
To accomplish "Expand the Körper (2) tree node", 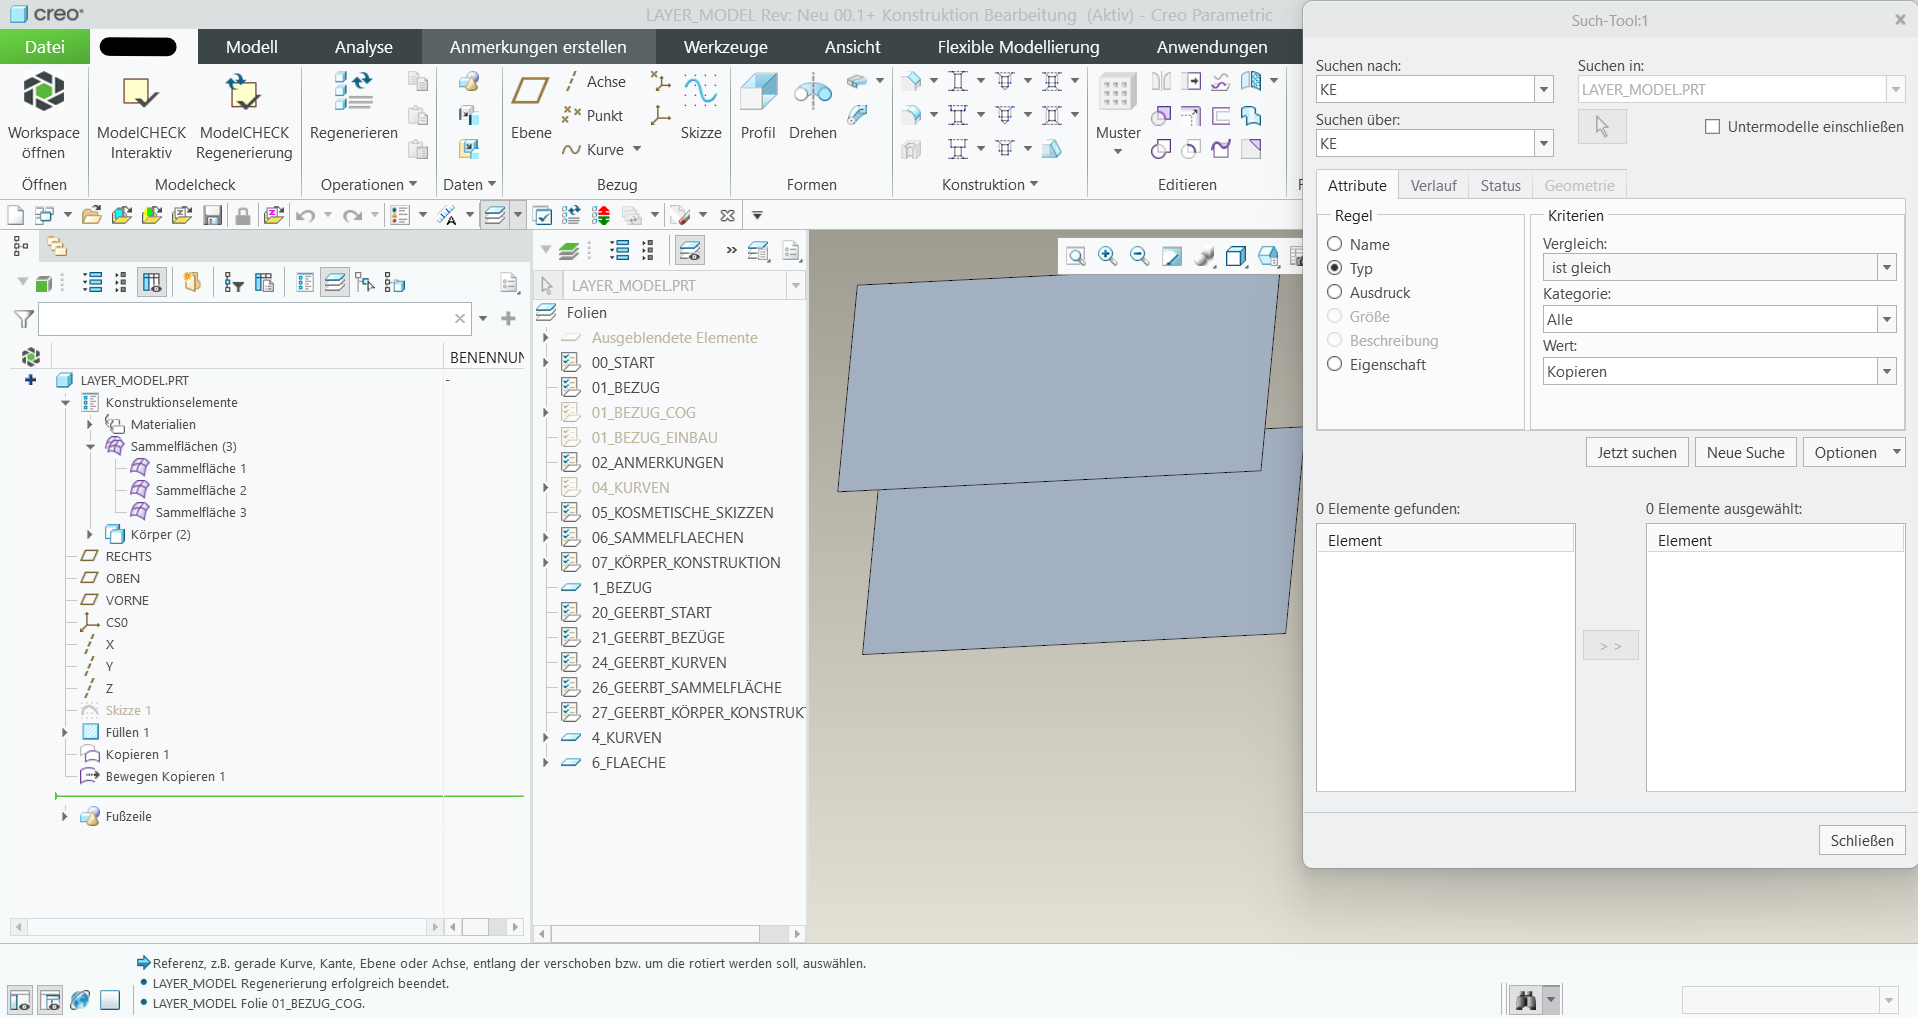I will pyautogui.click(x=90, y=534).
